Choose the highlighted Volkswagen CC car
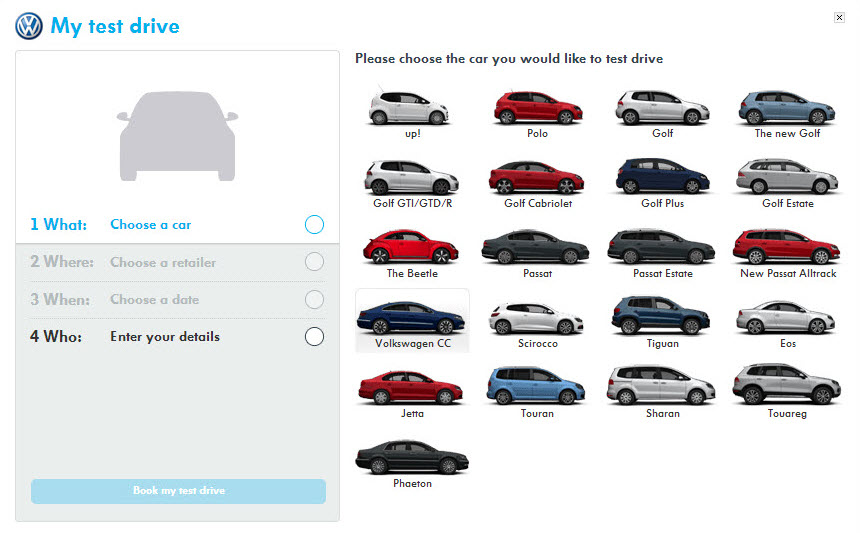Screen dimensions: 860x533 point(412,321)
